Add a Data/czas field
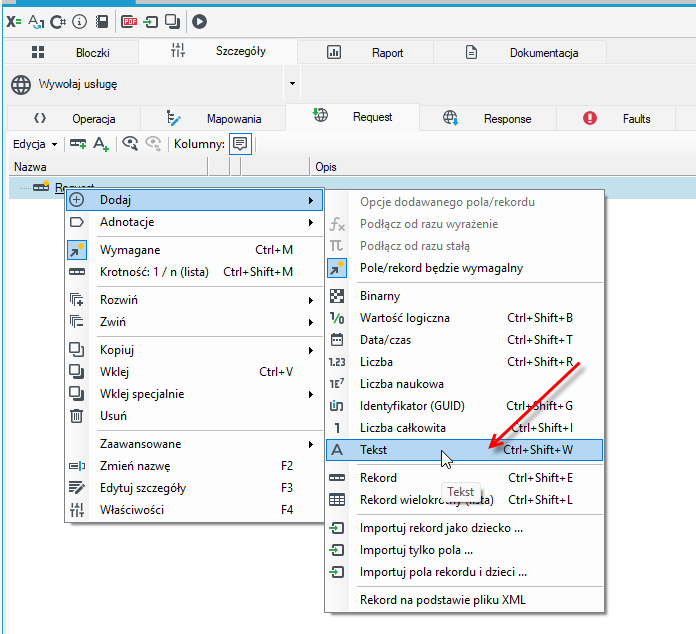The image size is (696, 634). coord(464,340)
